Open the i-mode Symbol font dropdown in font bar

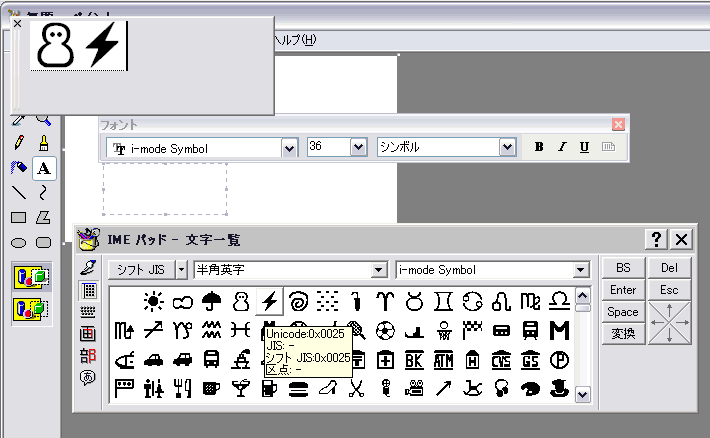tap(290, 148)
